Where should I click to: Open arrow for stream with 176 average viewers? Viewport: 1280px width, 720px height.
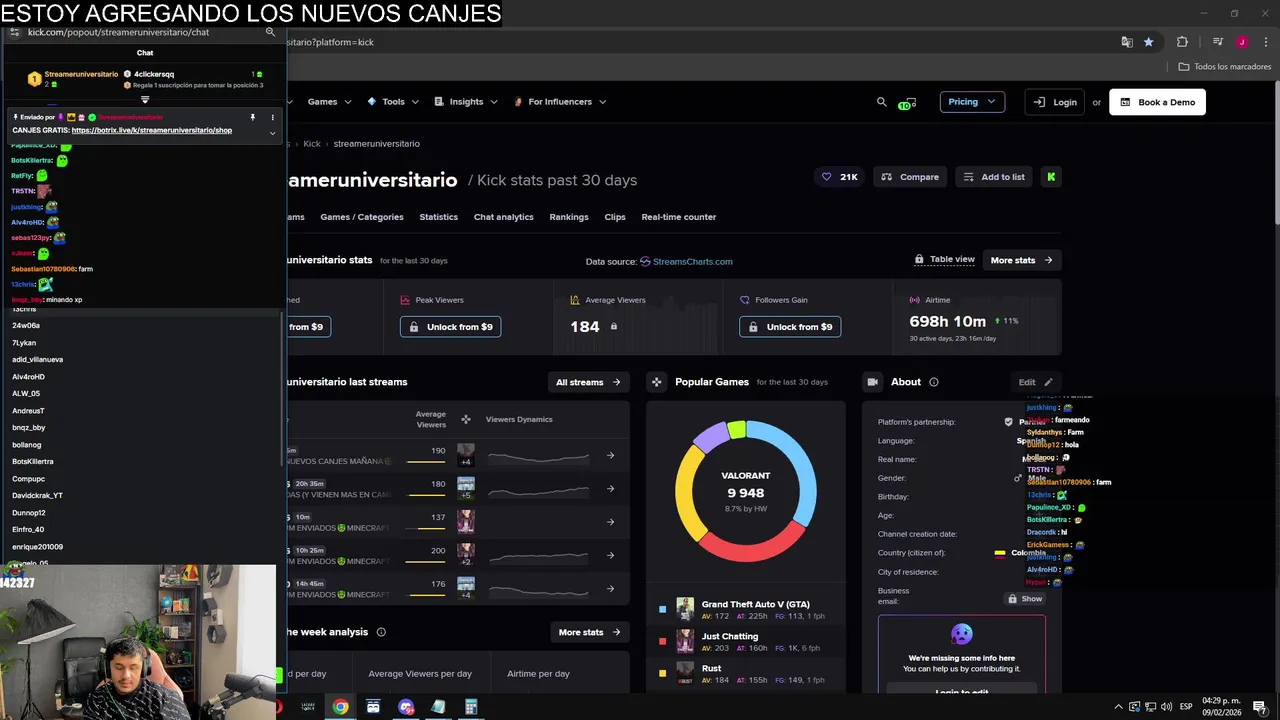[x=610, y=588]
